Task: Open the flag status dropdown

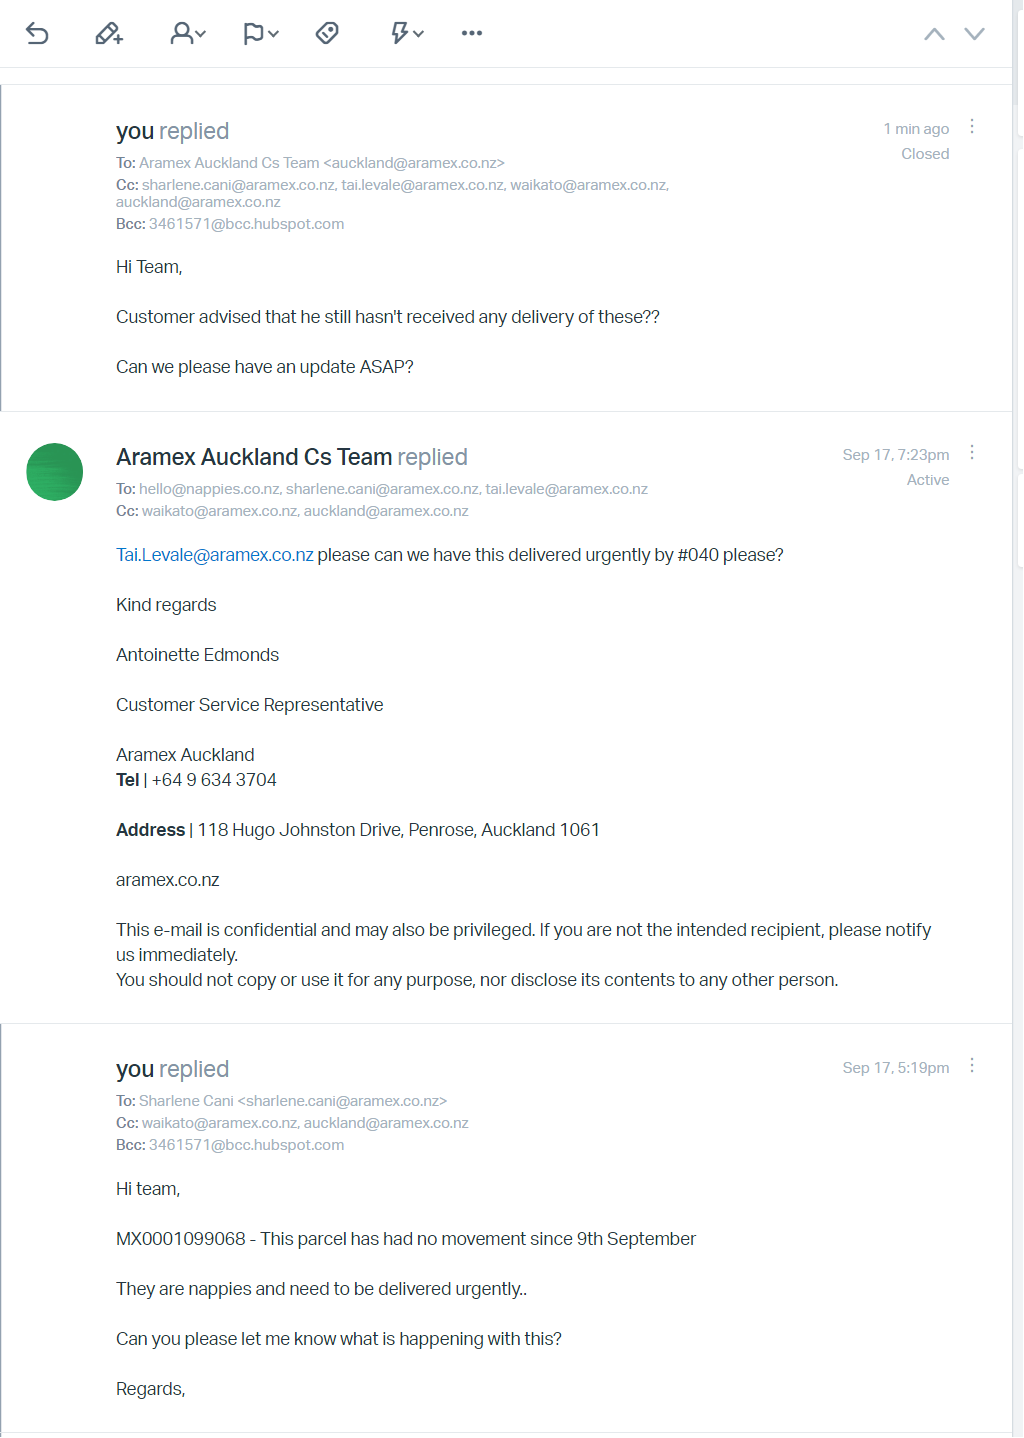Action: [x=260, y=34]
